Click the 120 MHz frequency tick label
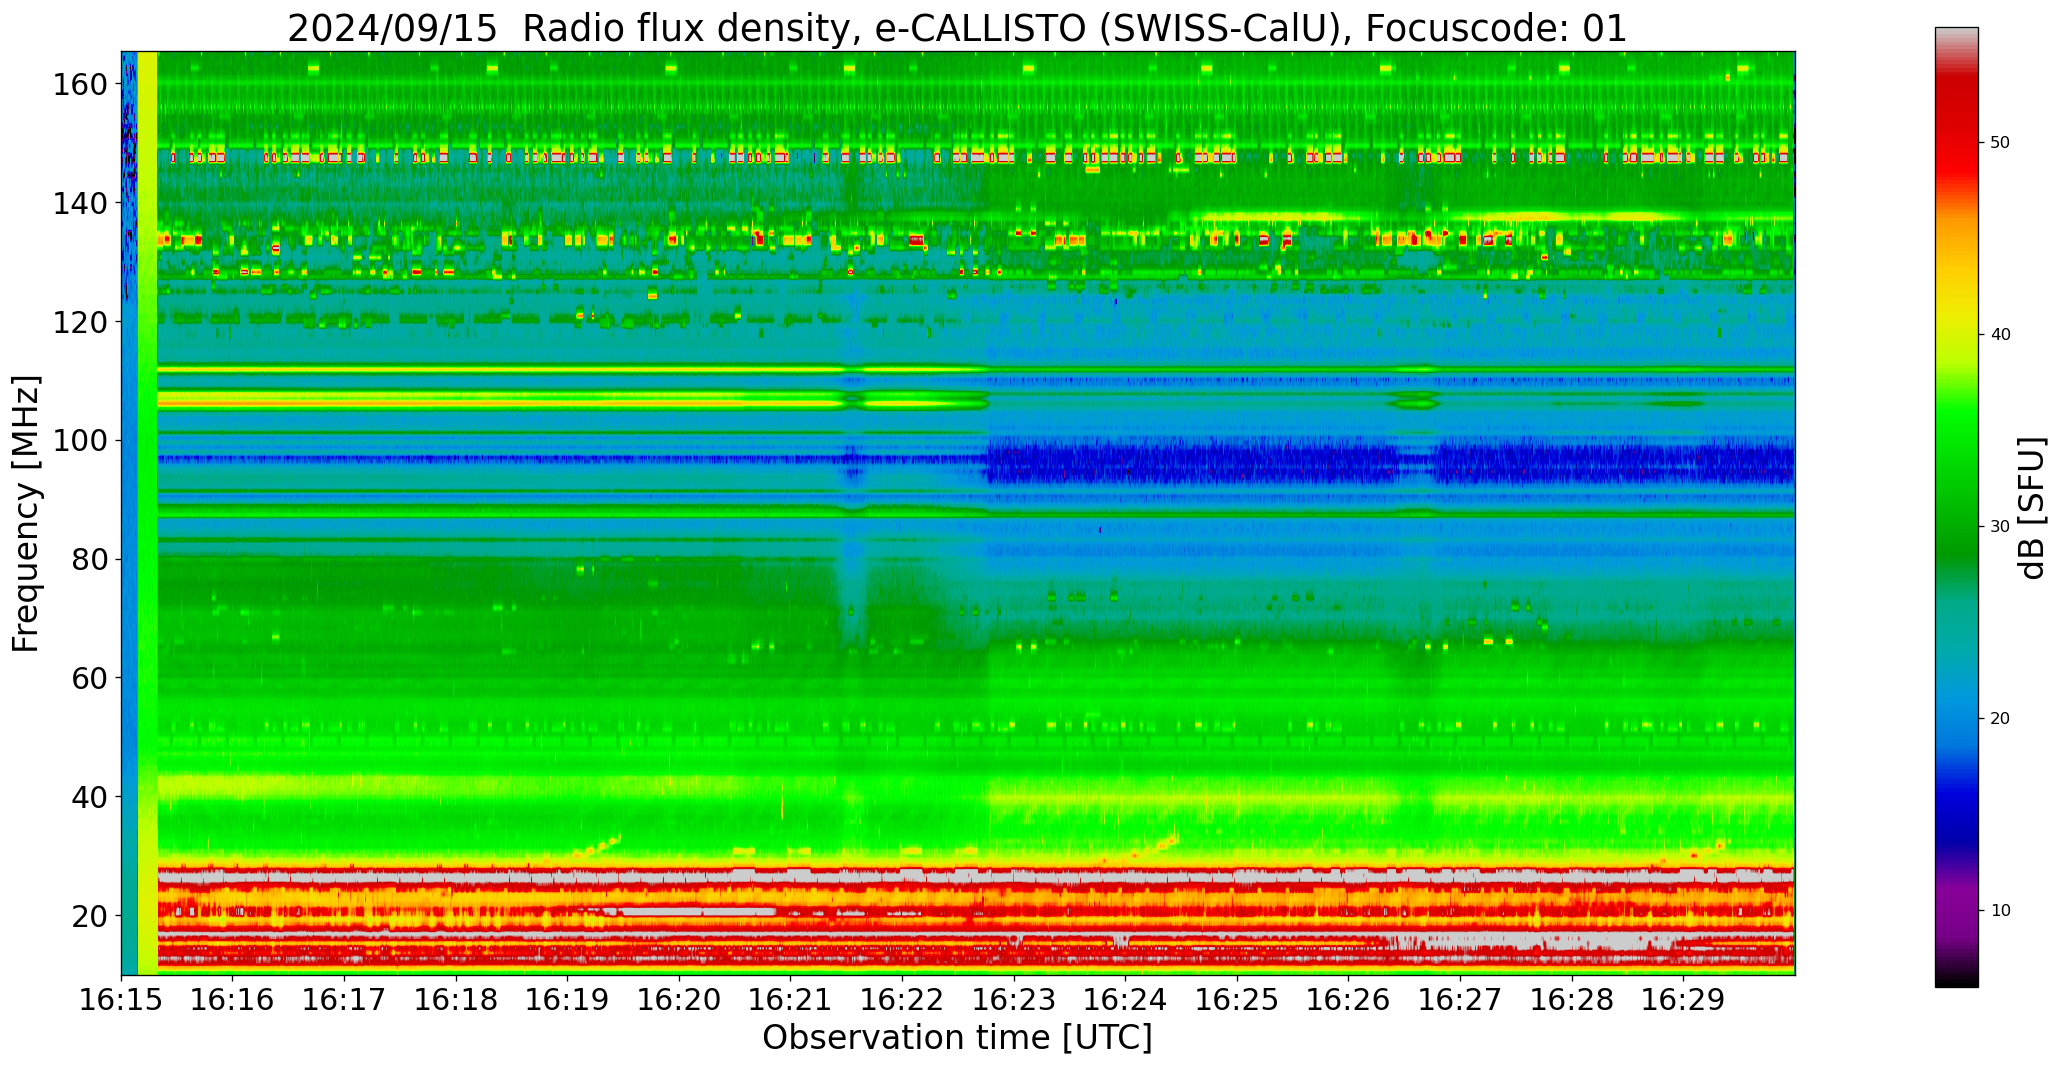This screenshot has width=2062, height=1067. pos(79,322)
